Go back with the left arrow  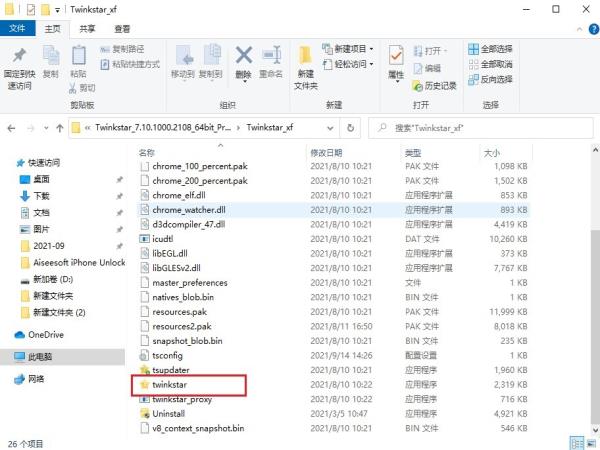point(11,128)
